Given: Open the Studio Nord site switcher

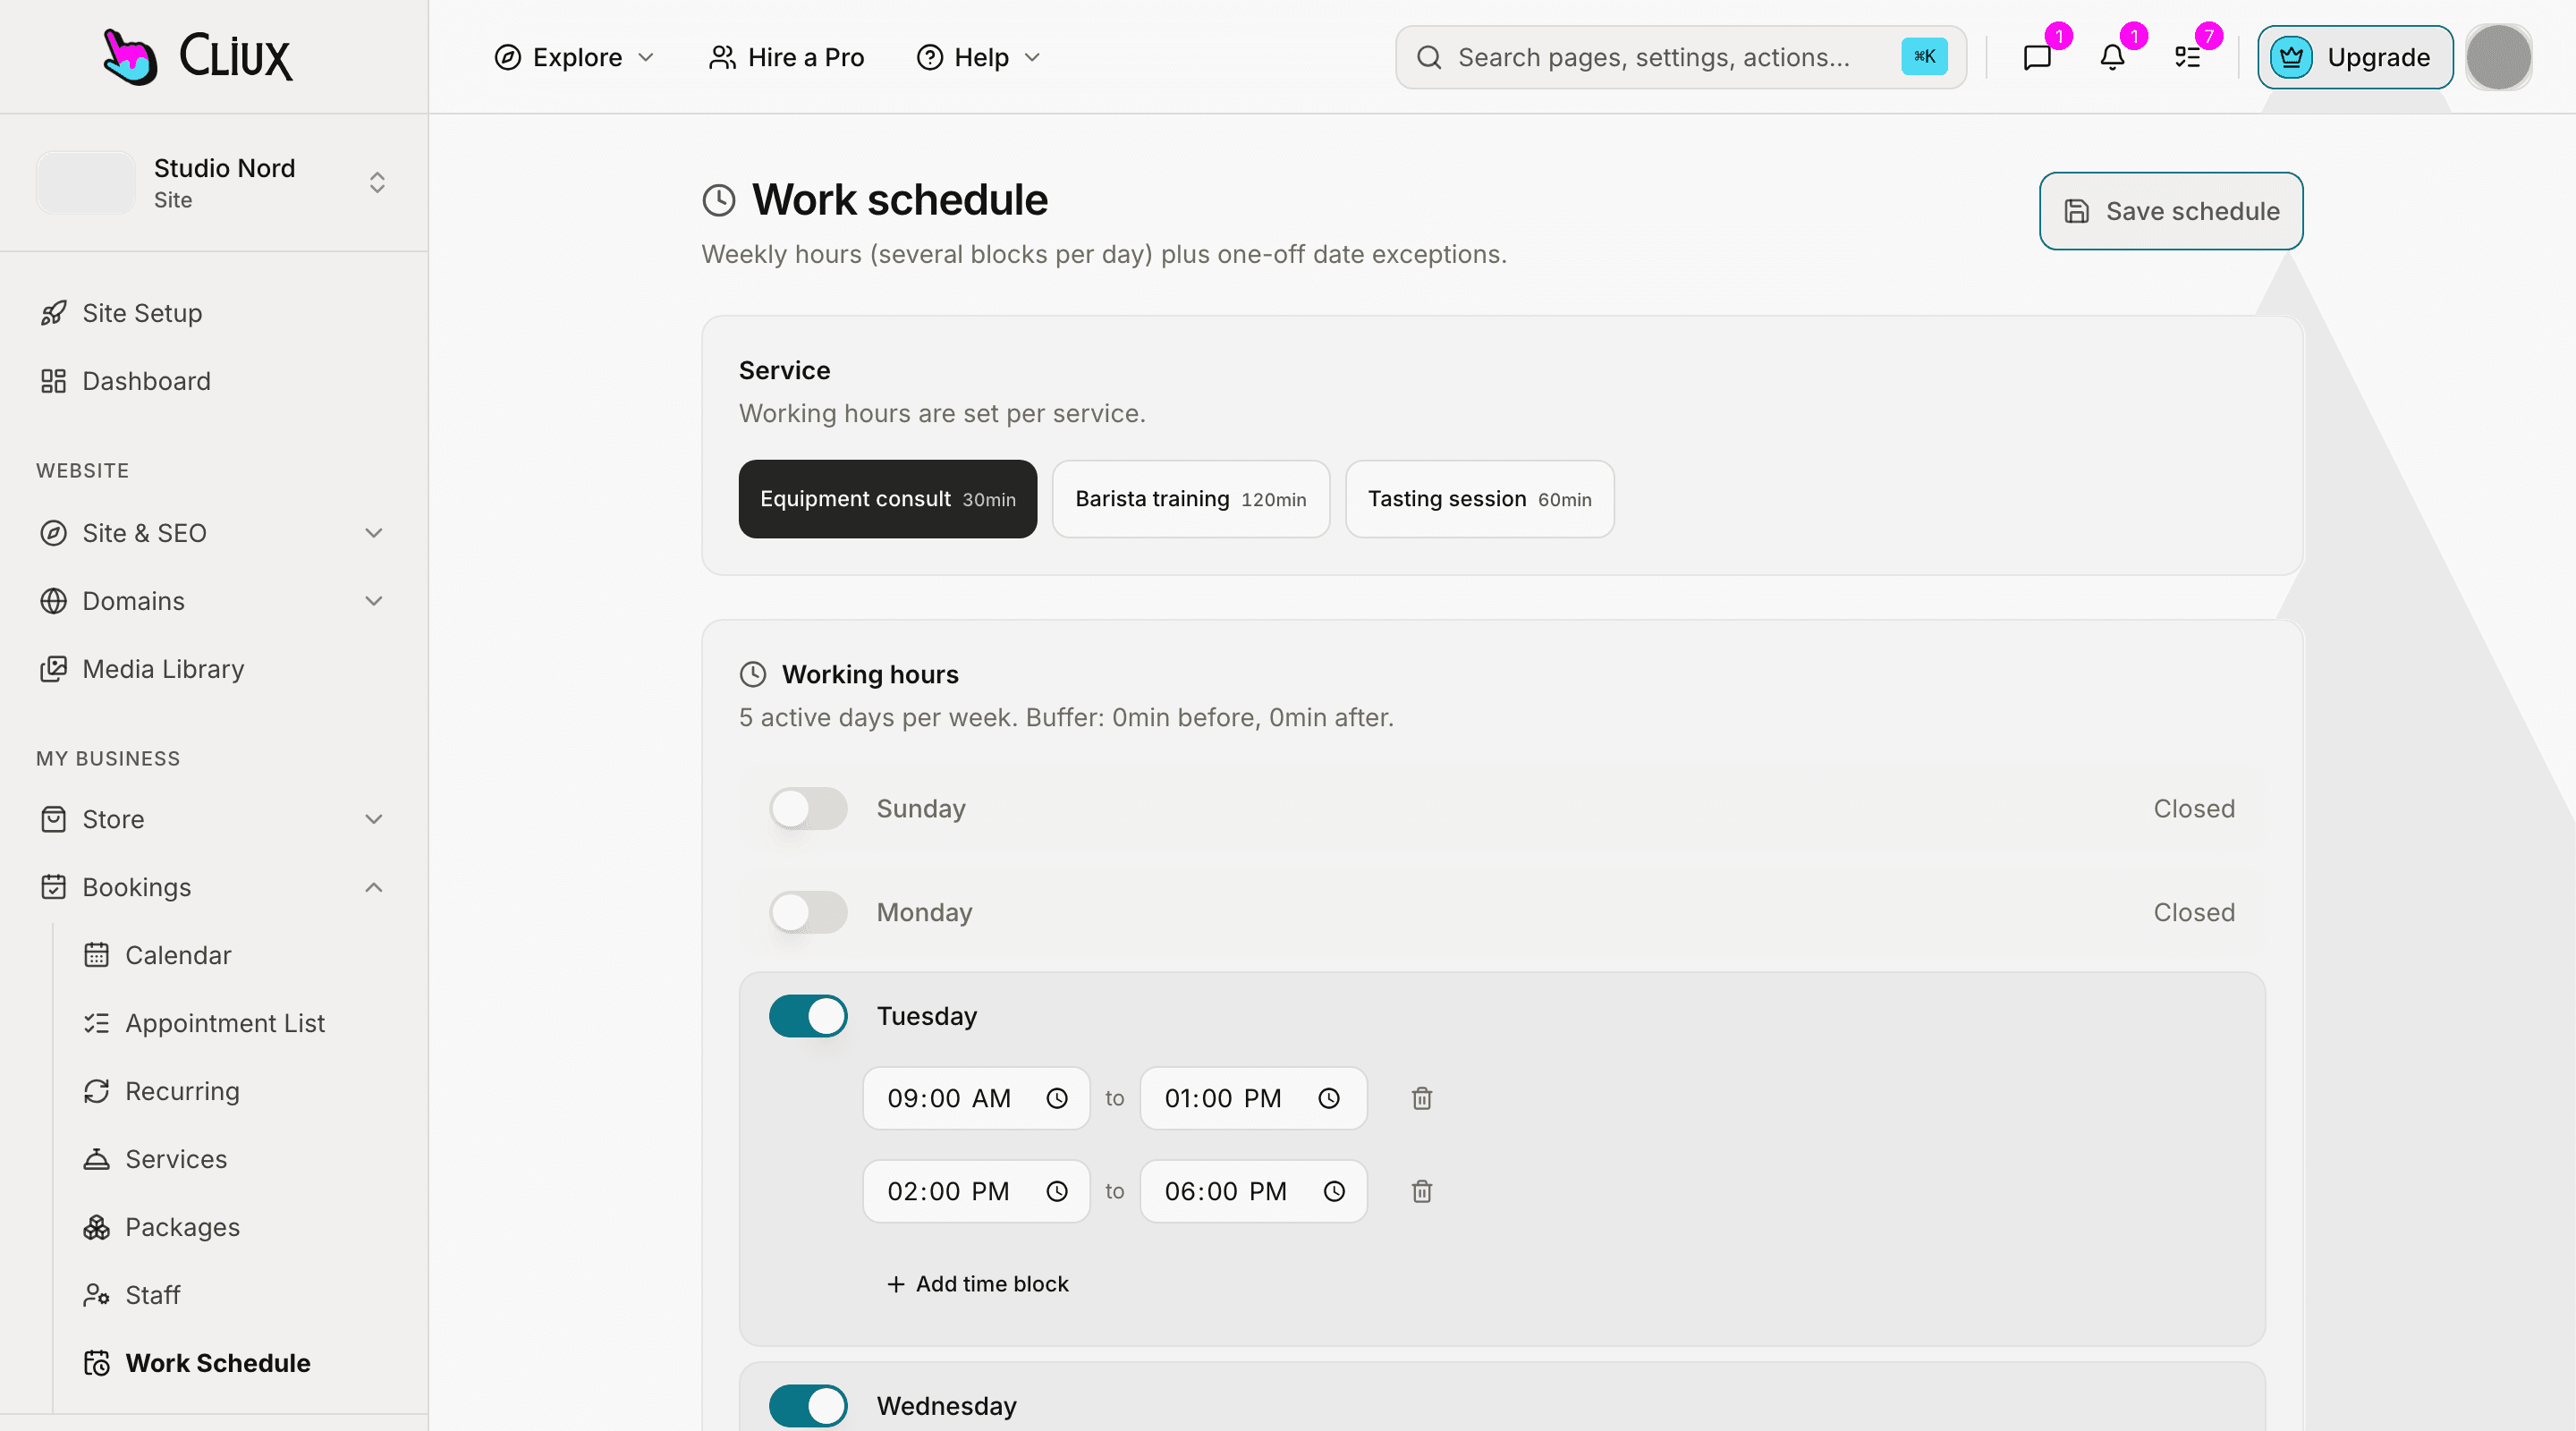Looking at the screenshot, I should tap(214, 183).
